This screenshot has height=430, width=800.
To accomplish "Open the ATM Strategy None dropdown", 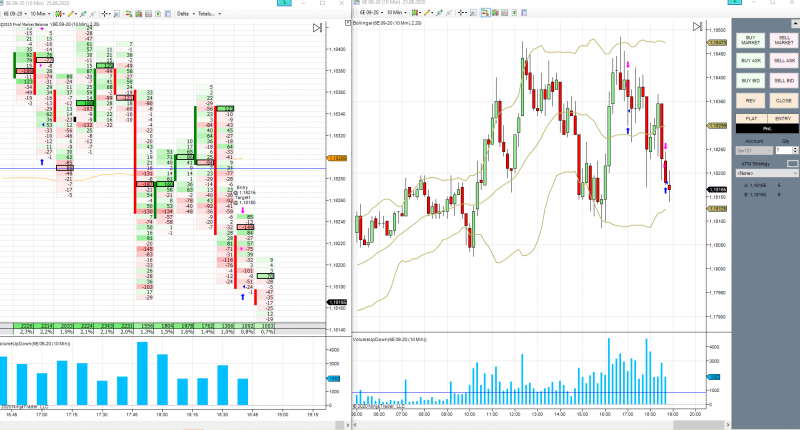I will 767,173.
